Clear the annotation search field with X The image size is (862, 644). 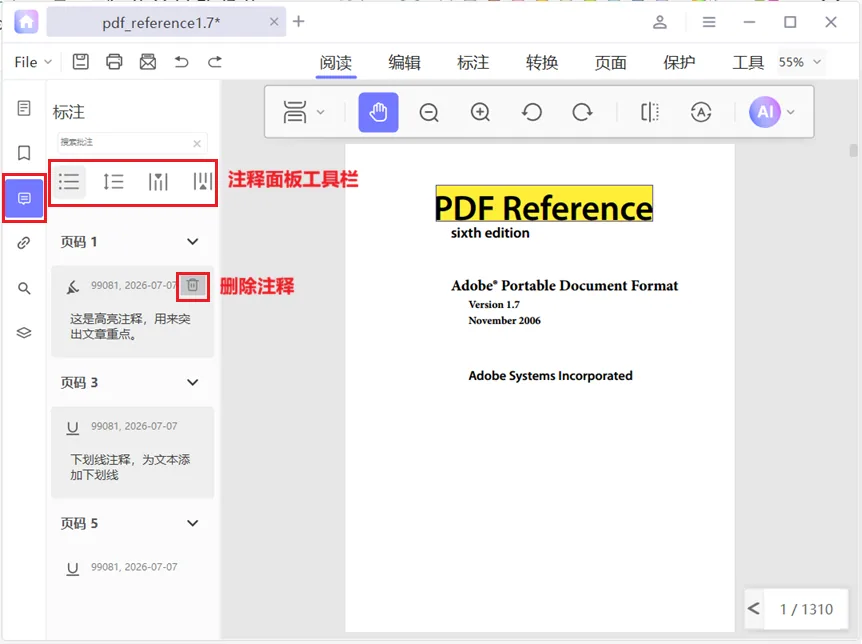[x=197, y=144]
